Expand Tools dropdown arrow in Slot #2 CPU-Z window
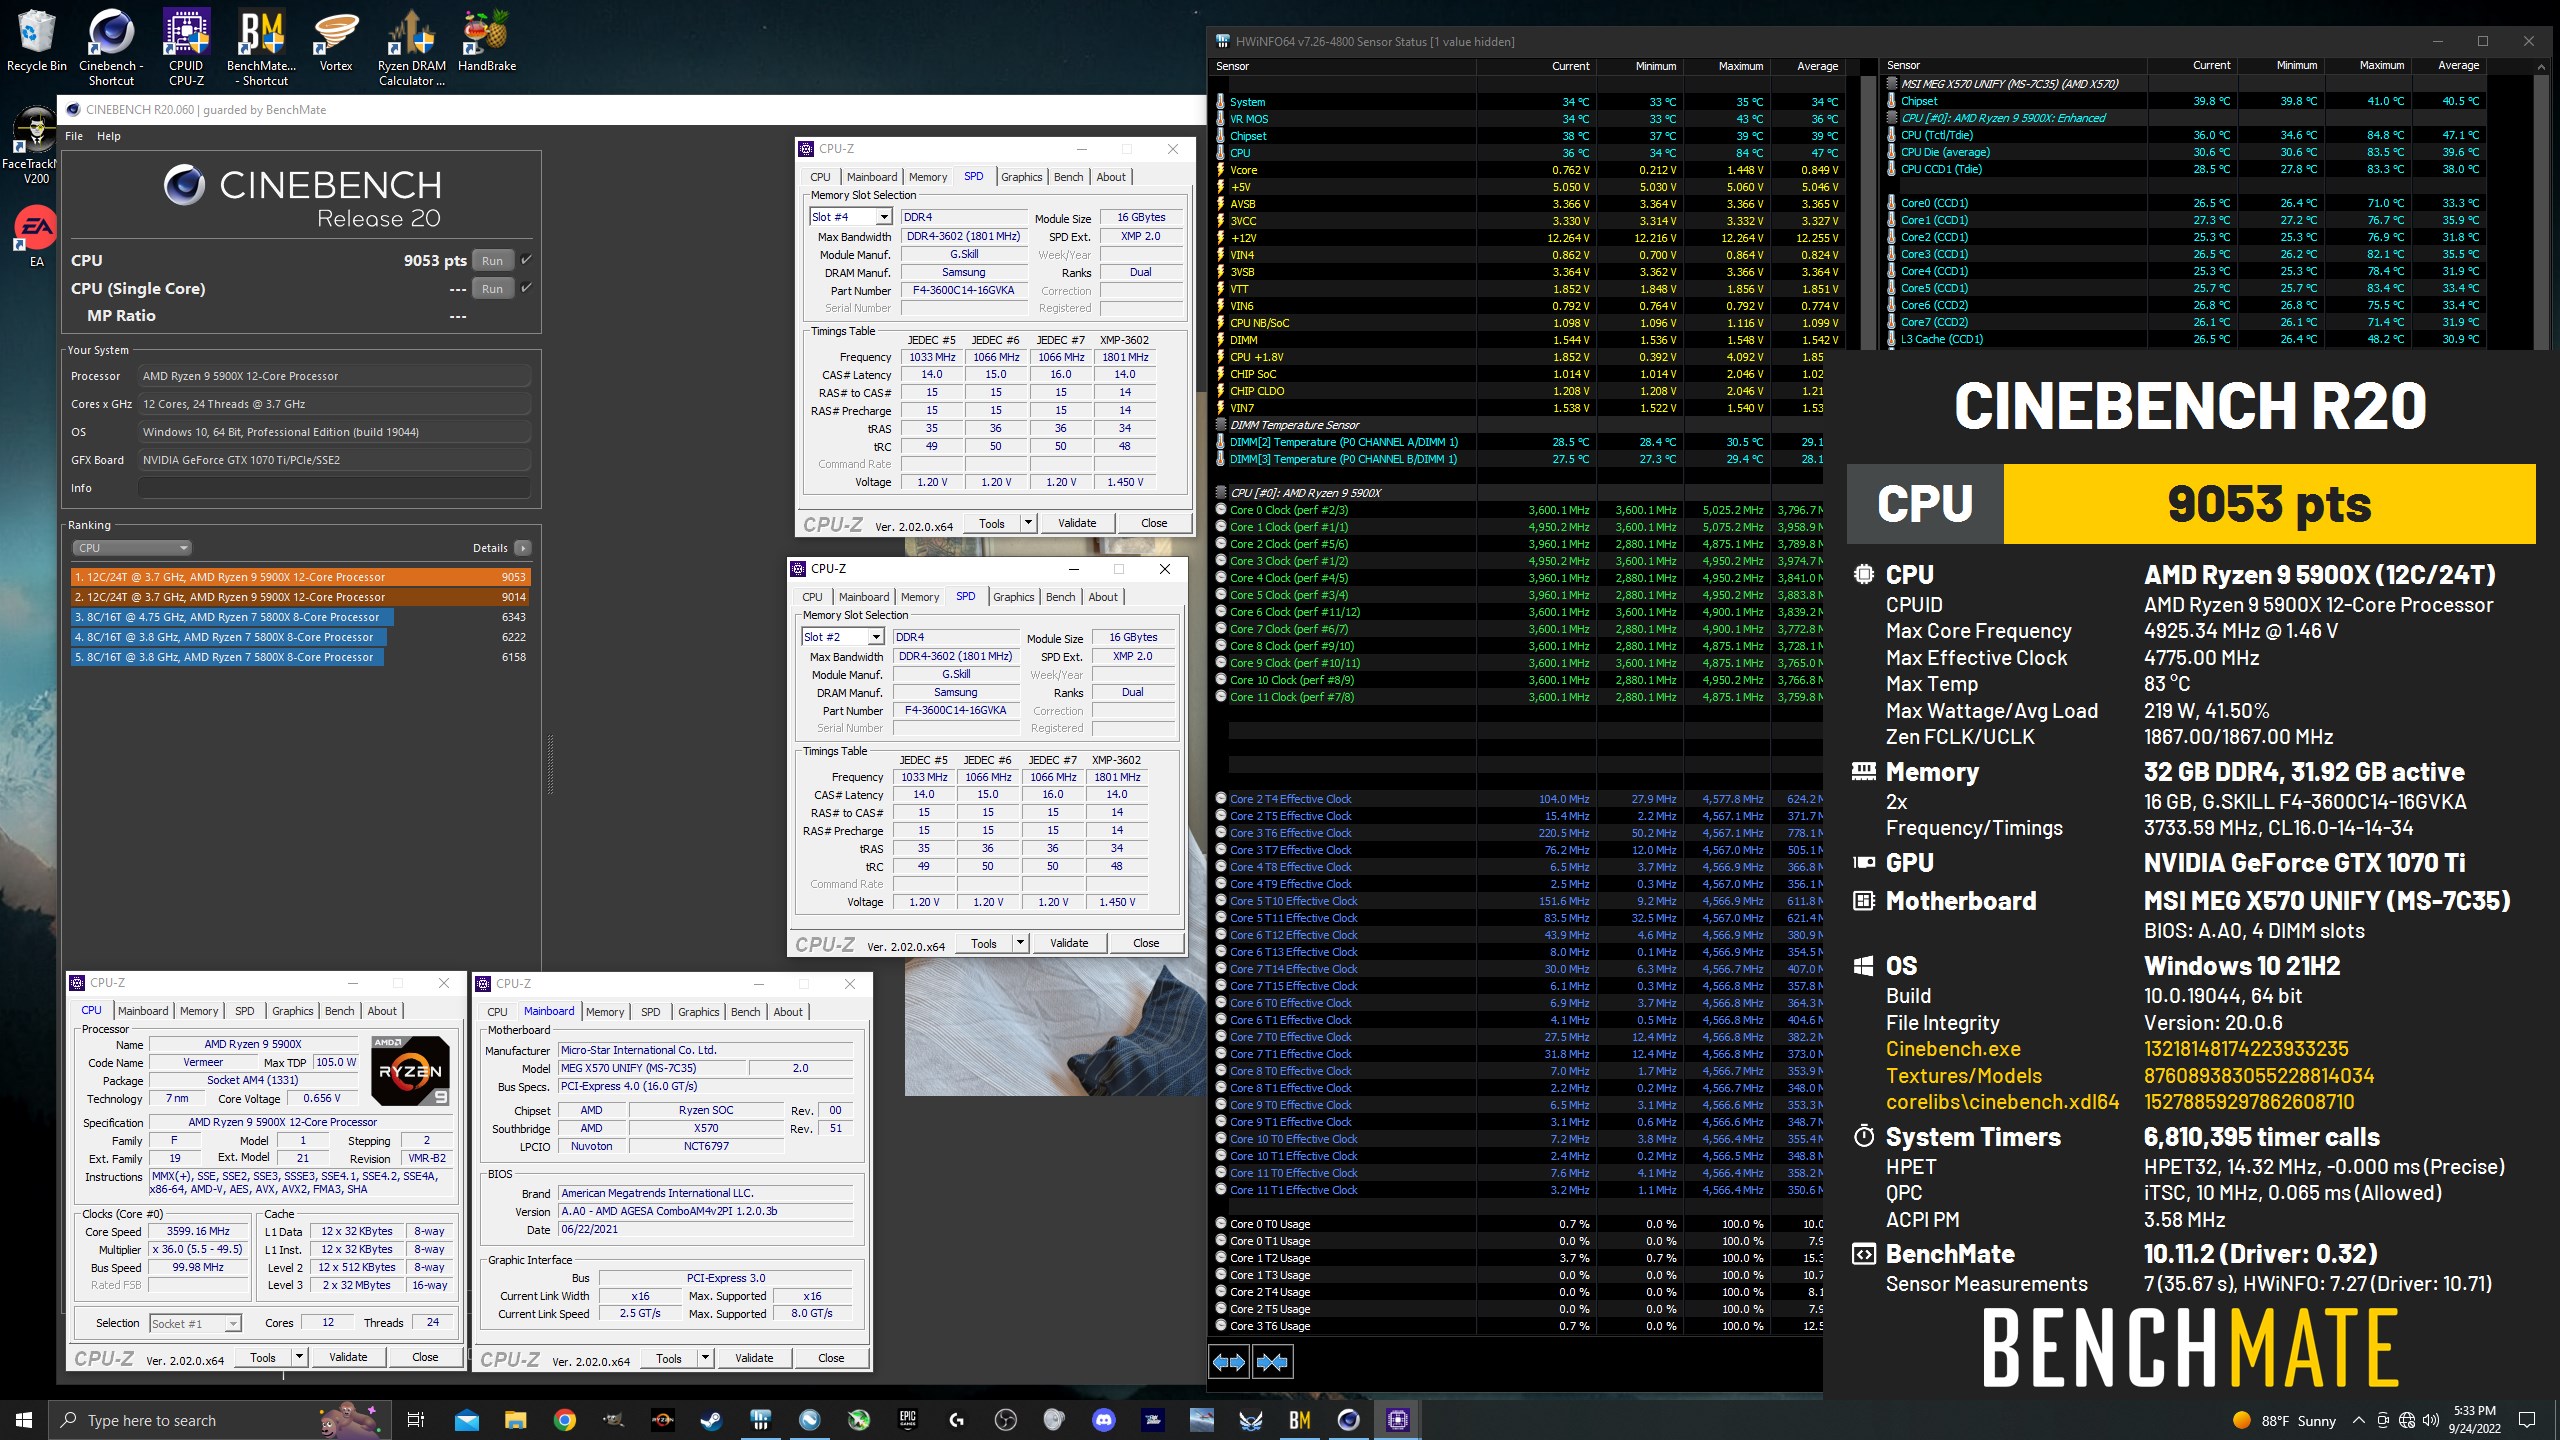 [1019, 943]
